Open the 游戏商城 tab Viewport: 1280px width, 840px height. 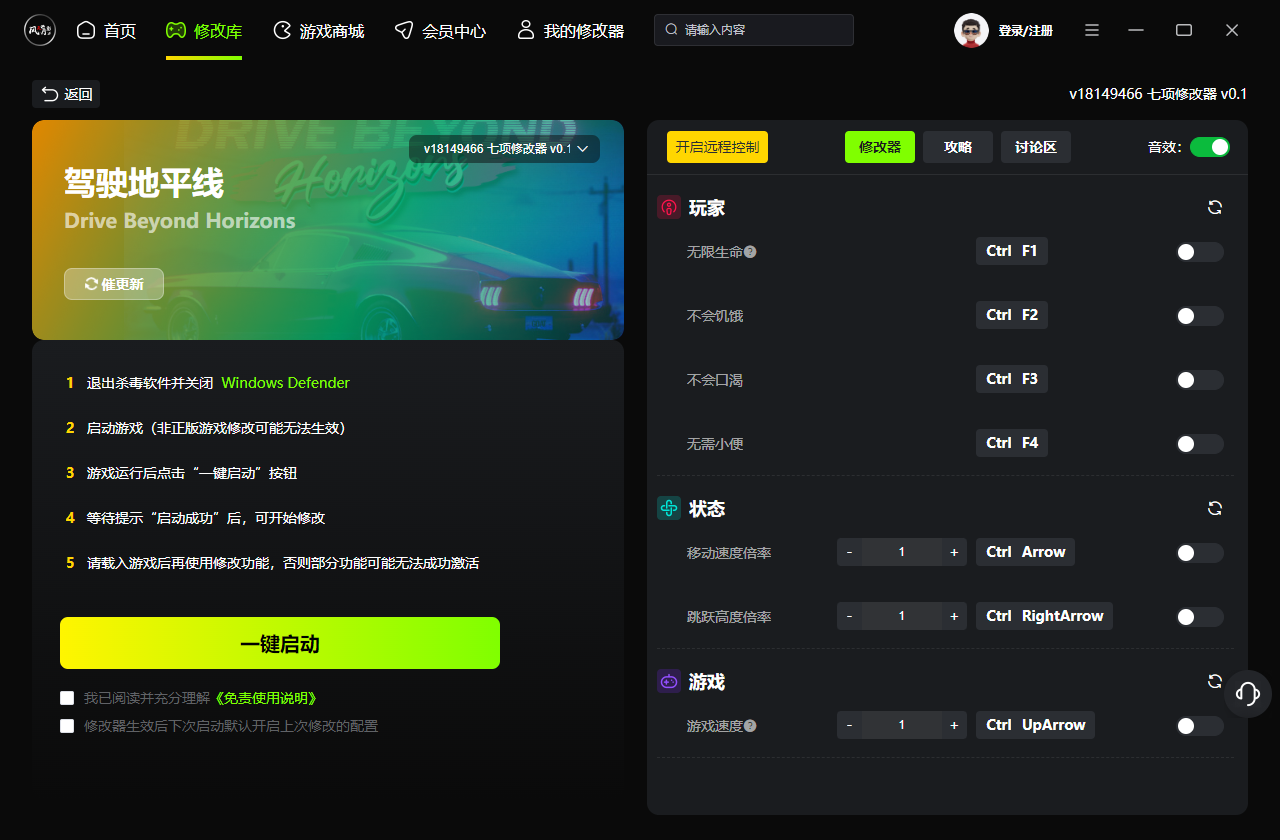(x=318, y=31)
